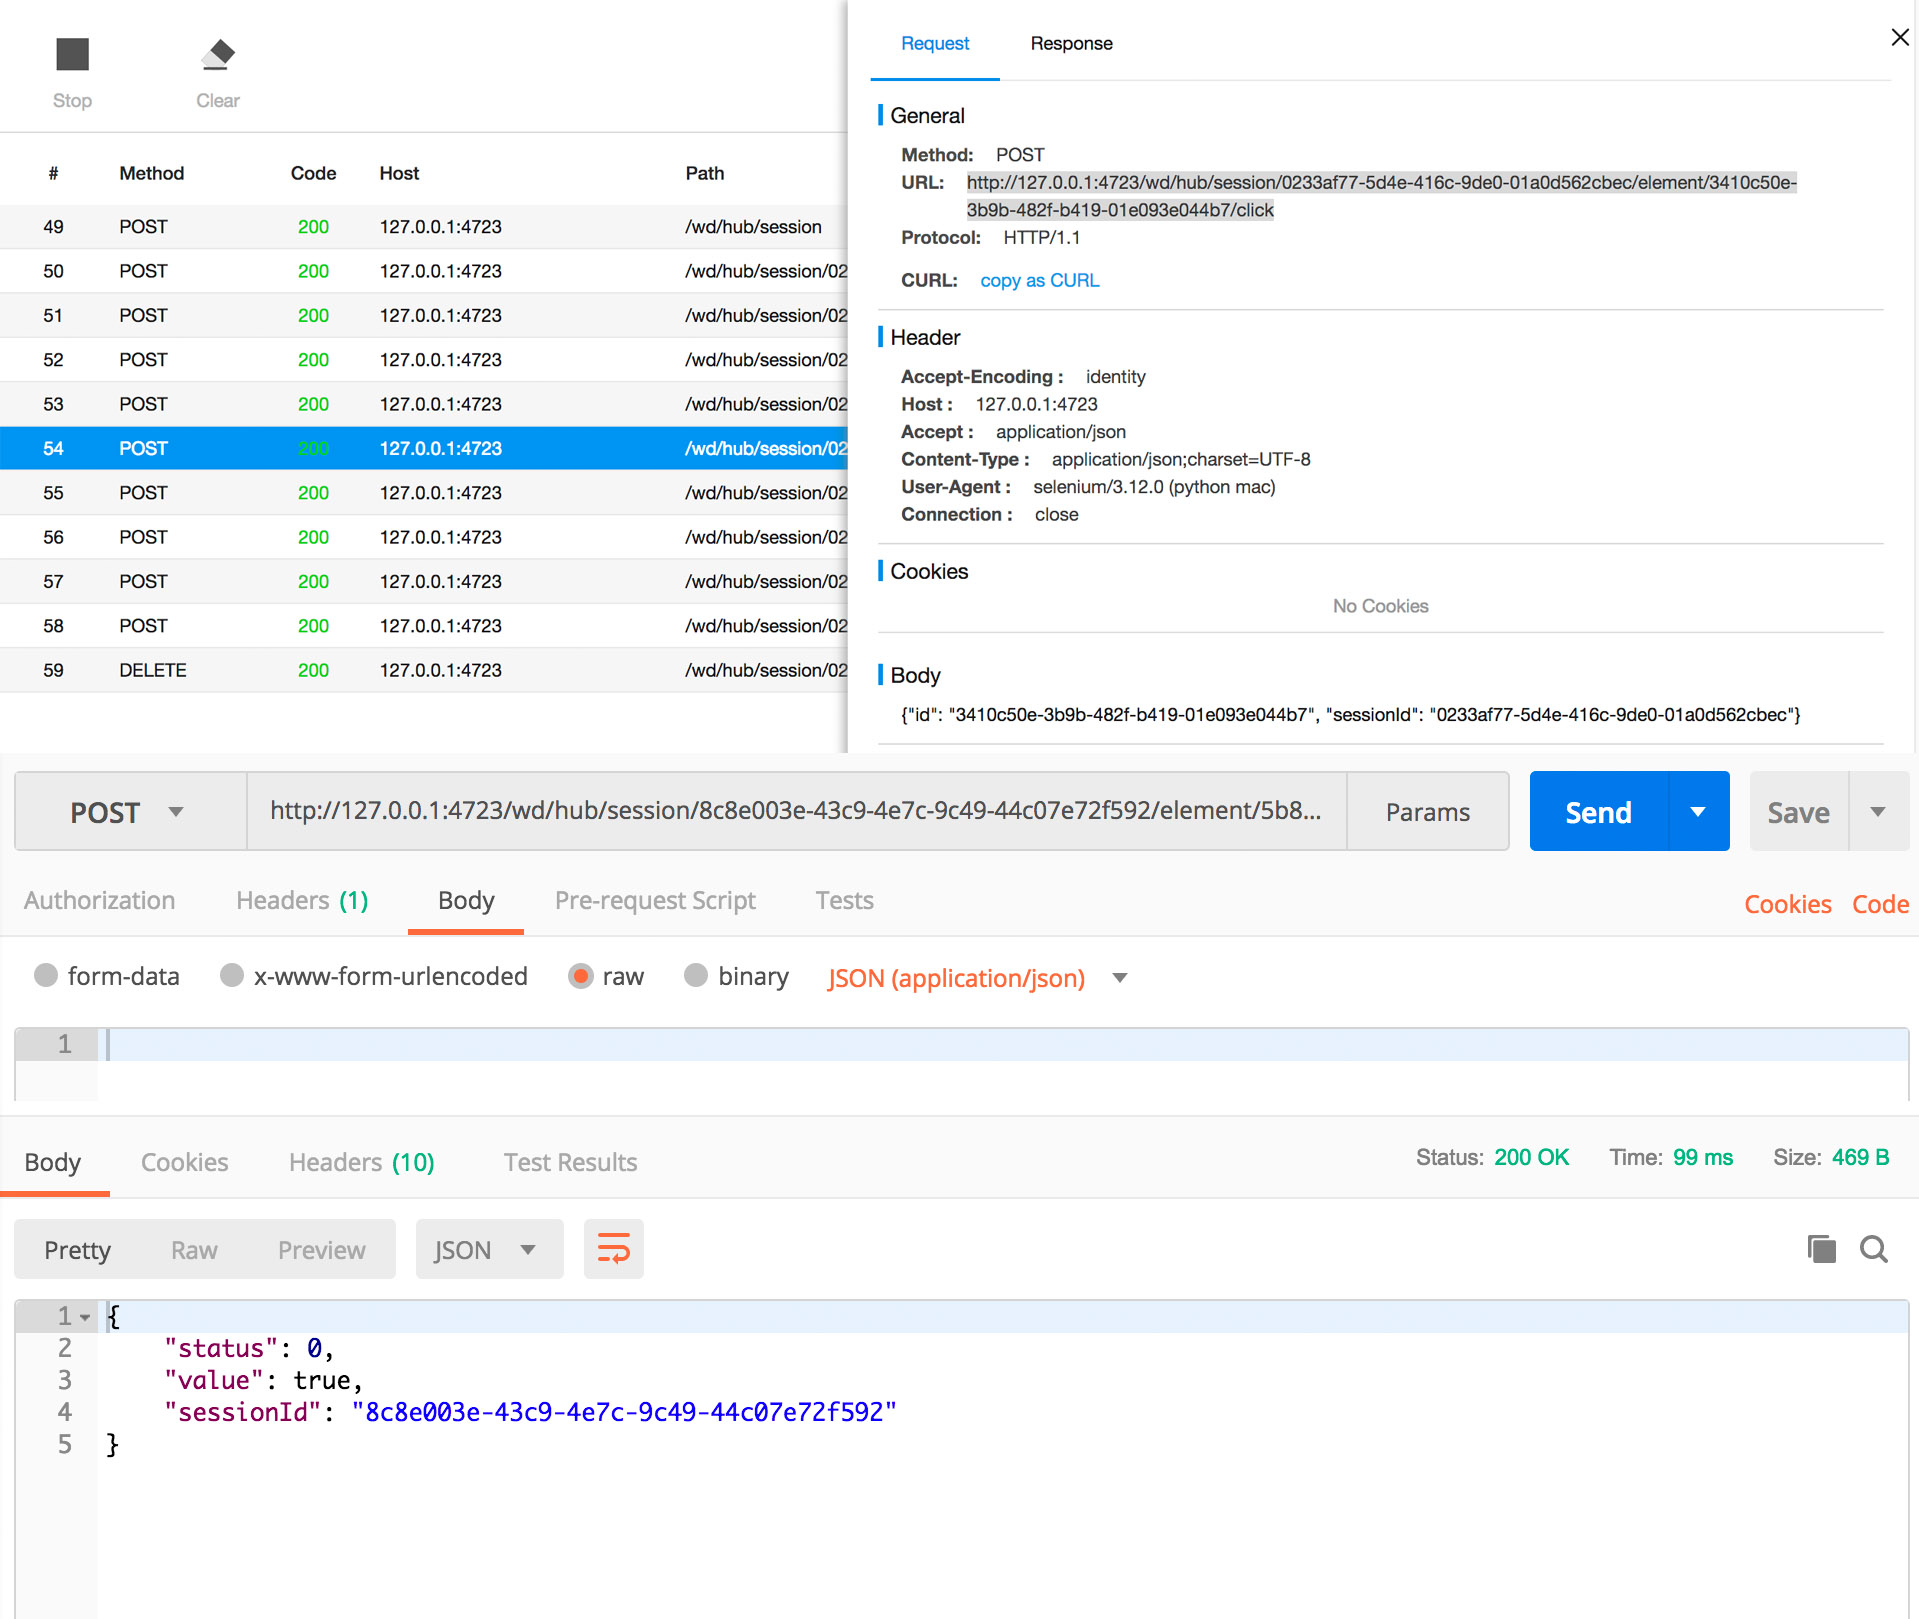Click the User-Agent selenium/3.12.0 header value

(1154, 487)
